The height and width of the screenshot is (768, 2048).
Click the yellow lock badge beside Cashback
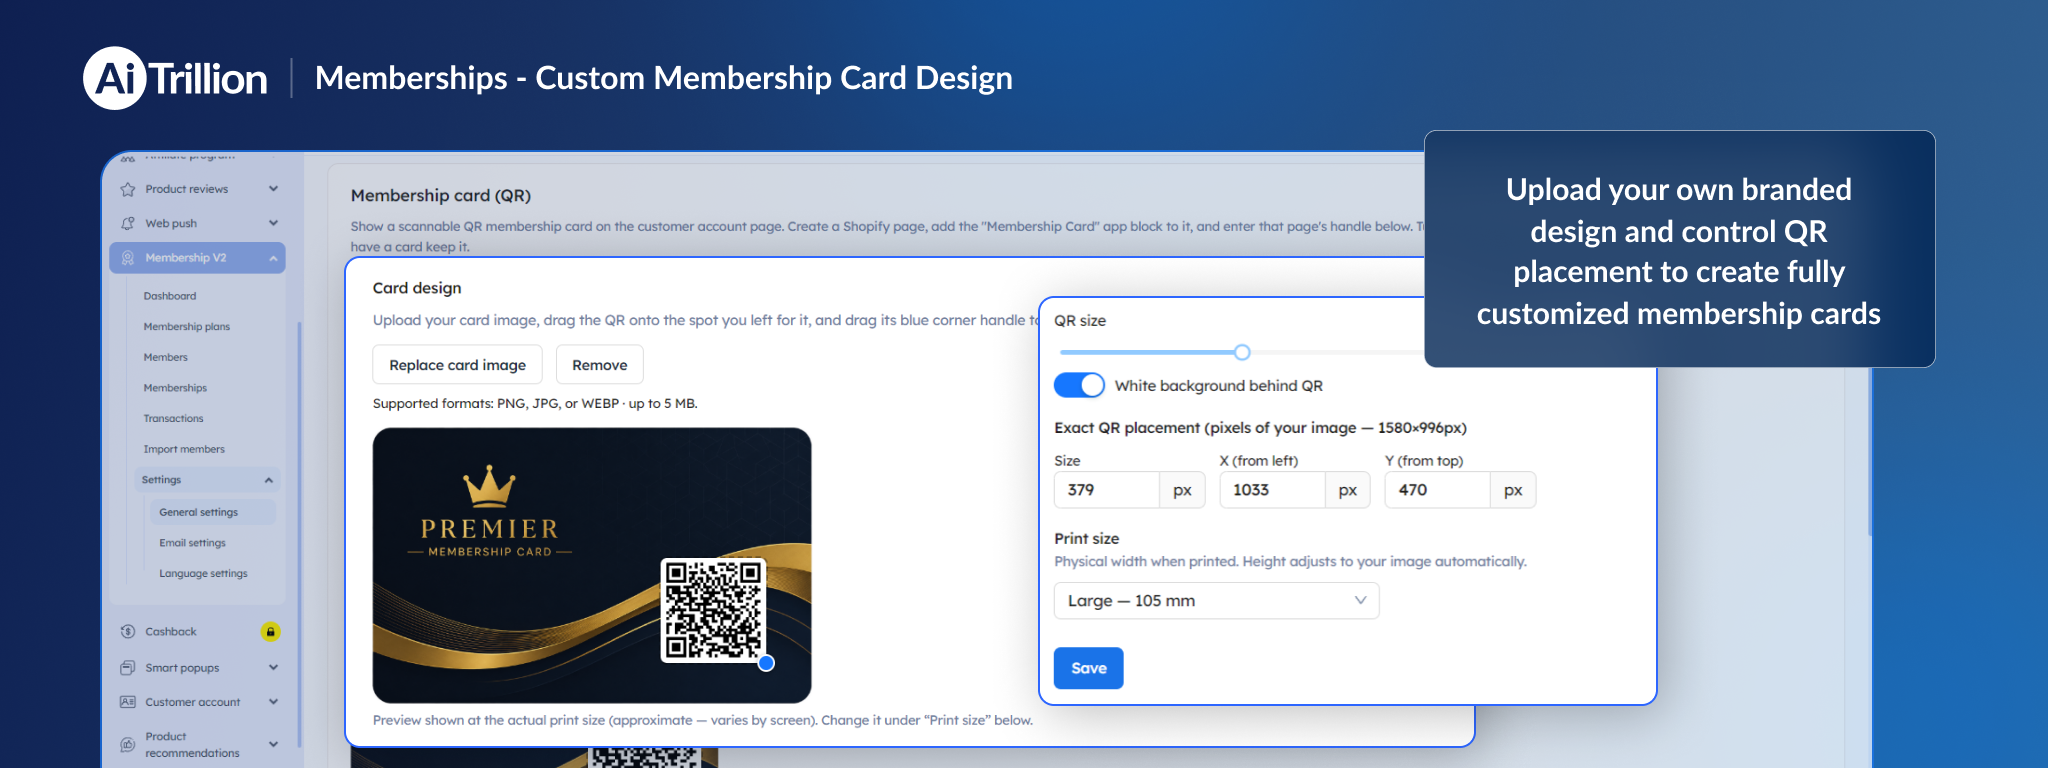coord(270,632)
